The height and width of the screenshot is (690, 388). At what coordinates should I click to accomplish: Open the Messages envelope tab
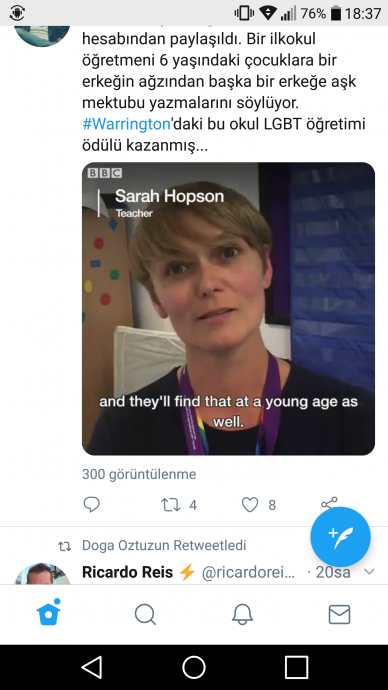point(340,614)
